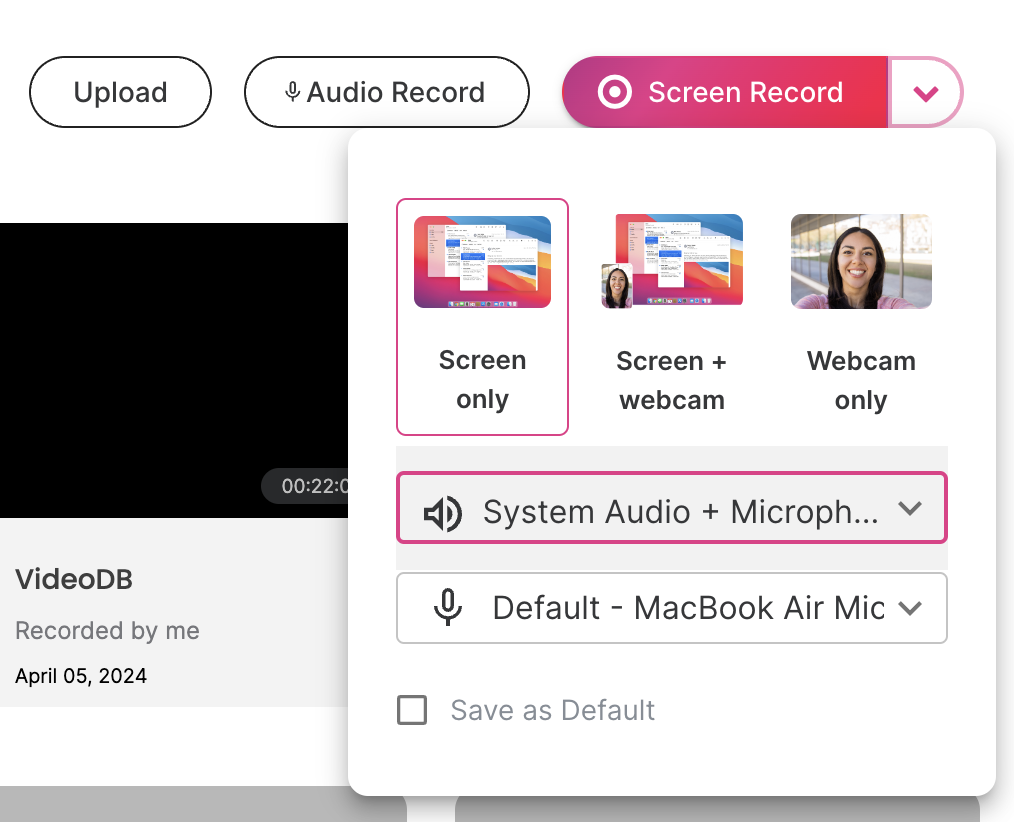The image size is (1014, 822).
Task: Click the Screen + webcam preview image
Action: pos(671,258)
